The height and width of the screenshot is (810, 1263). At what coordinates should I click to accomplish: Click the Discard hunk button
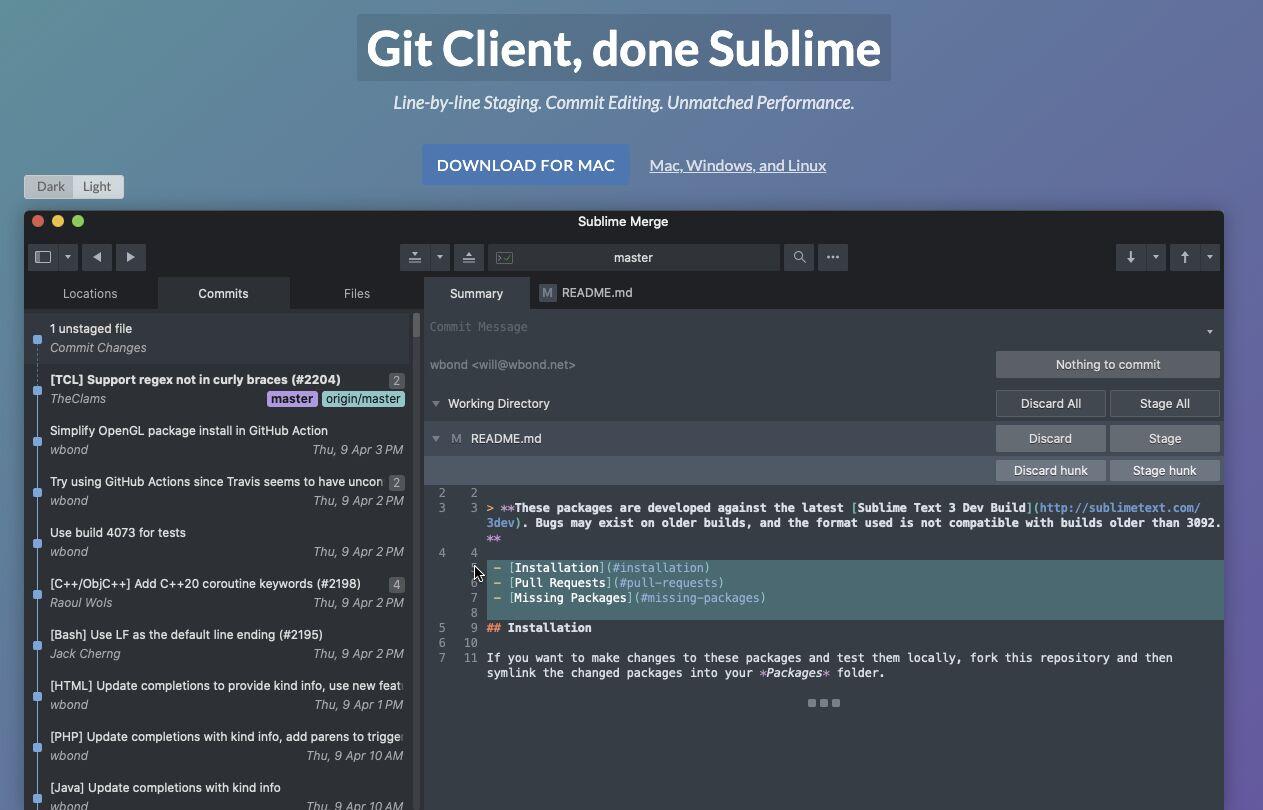[1051, 470]
